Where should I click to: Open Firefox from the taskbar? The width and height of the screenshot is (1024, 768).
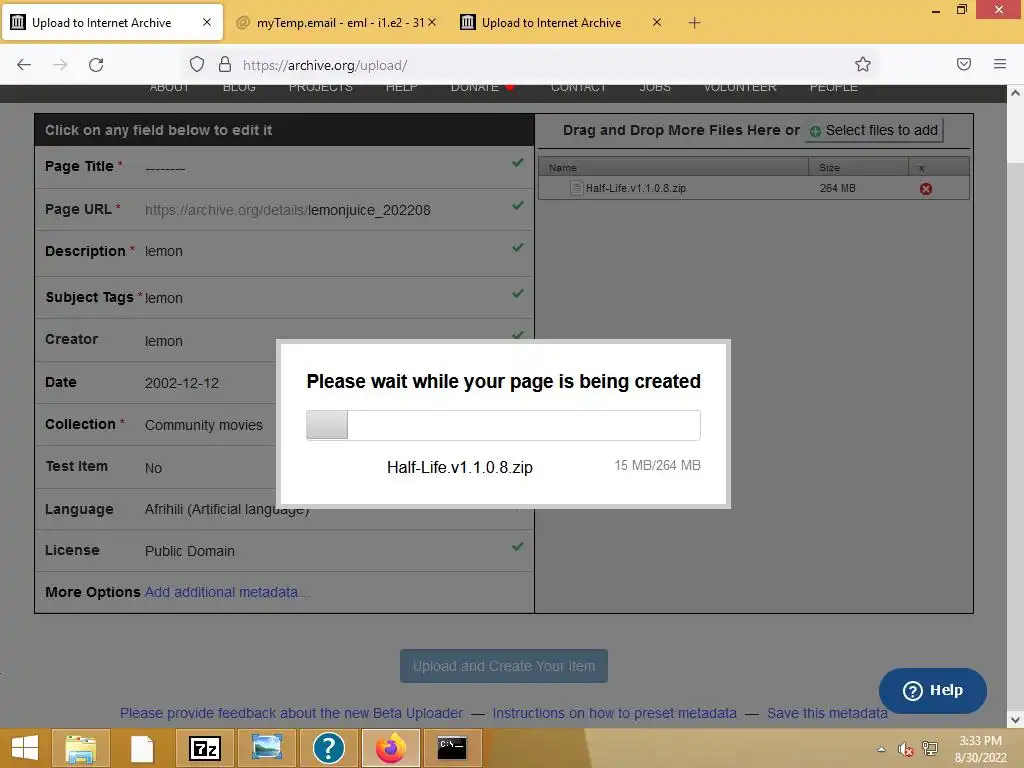(391, 748)
